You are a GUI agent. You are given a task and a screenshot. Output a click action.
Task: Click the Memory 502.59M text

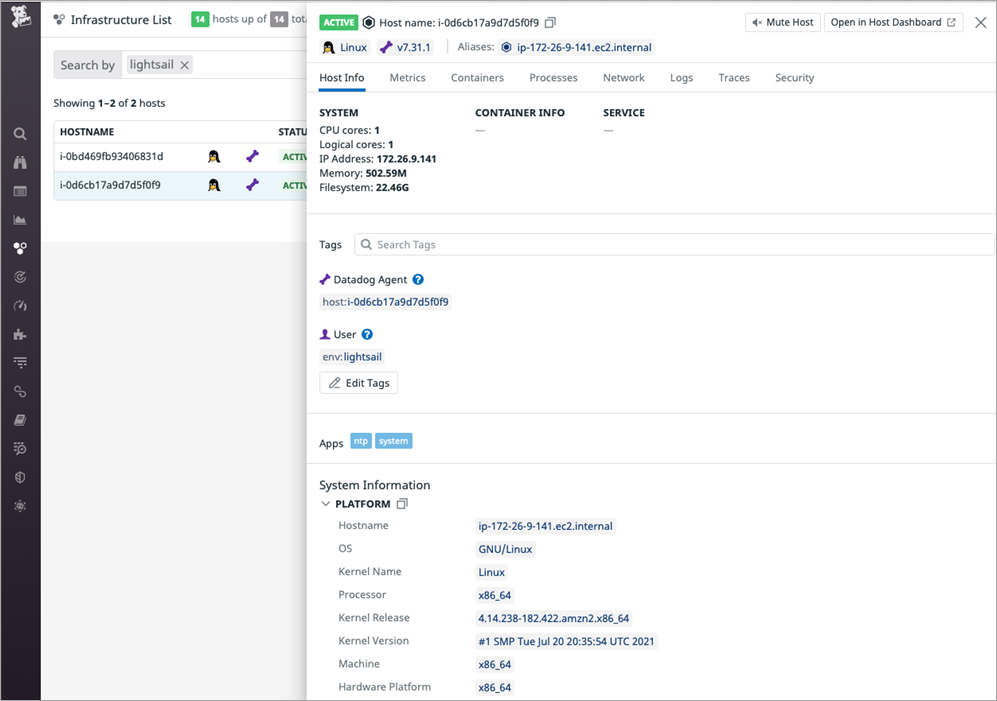coord(363,173)
